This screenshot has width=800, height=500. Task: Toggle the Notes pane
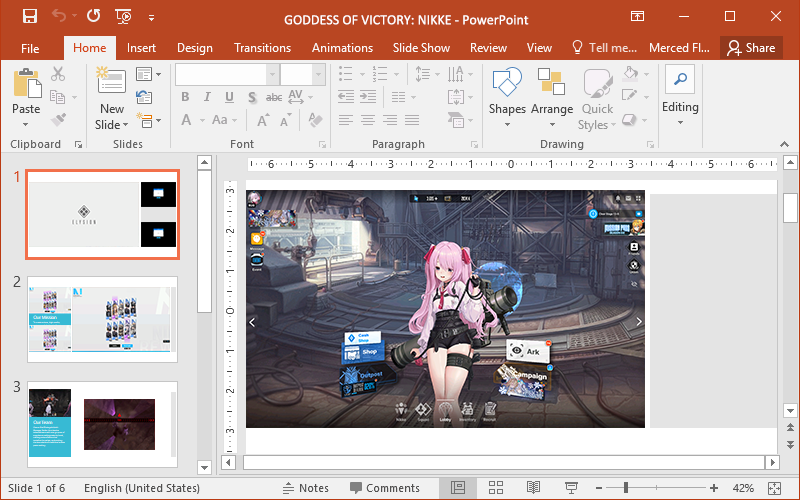click(x=306, y=488)
